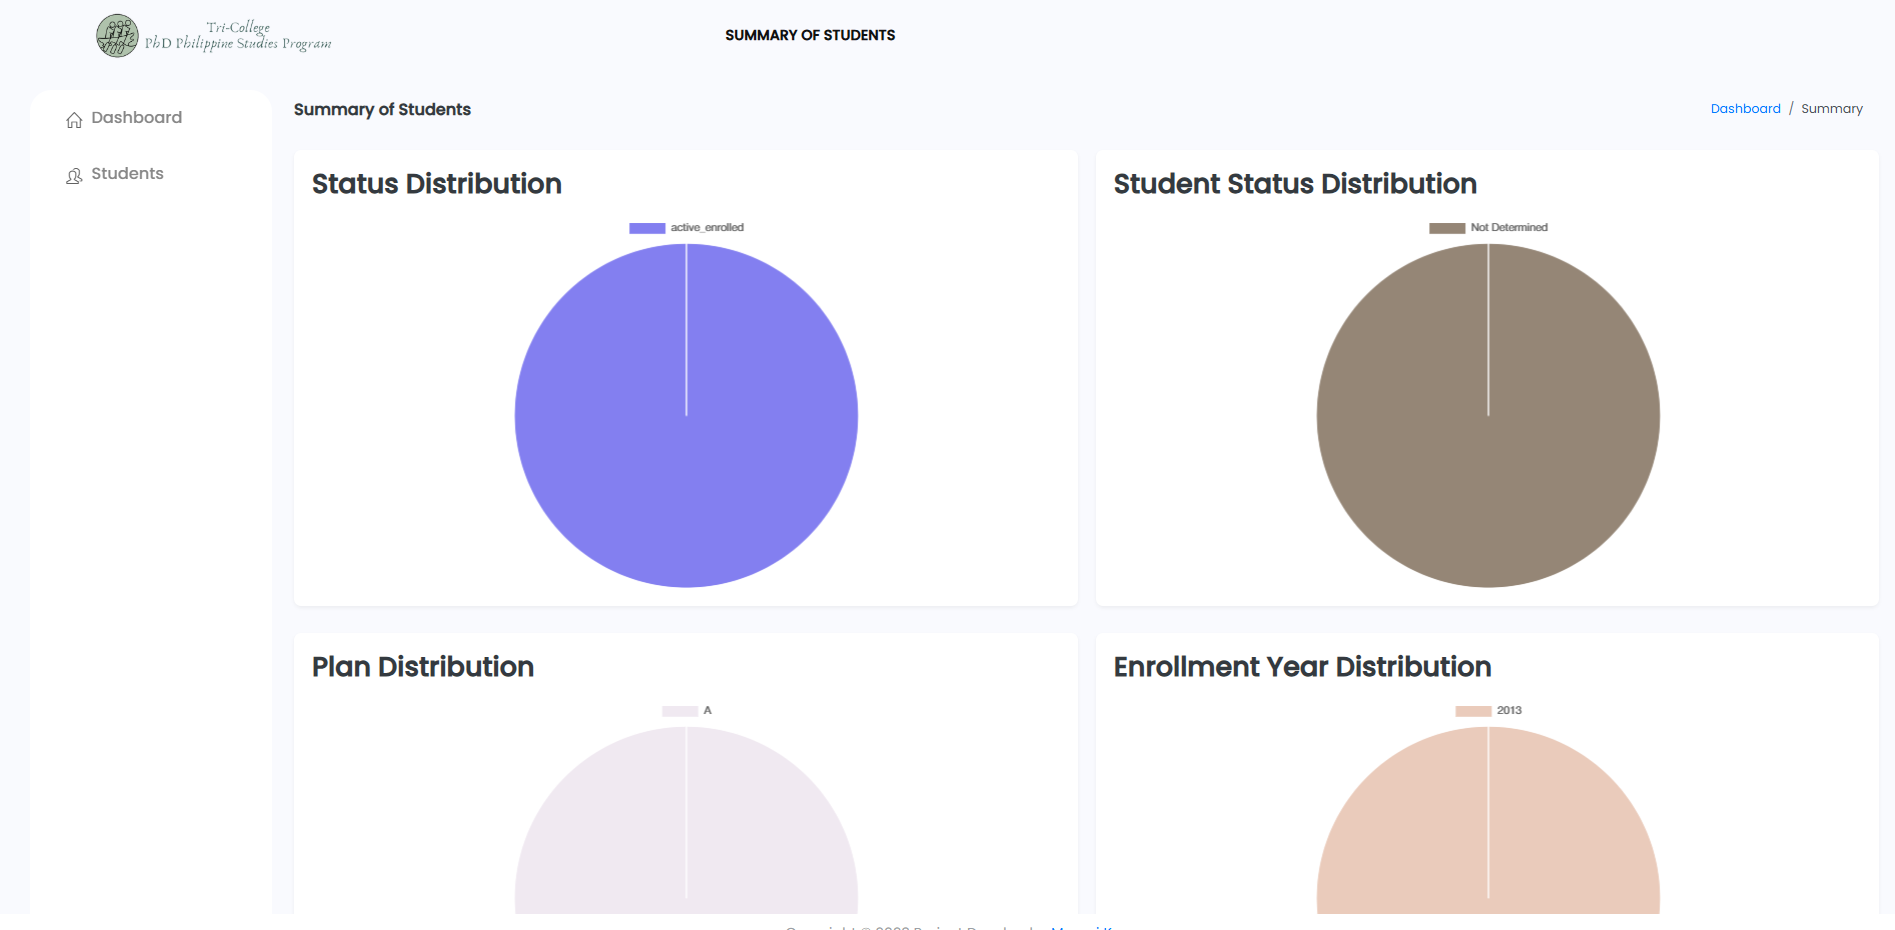
Task: Click the peach 2013 legend swatch
Action: click(1472, 710)
